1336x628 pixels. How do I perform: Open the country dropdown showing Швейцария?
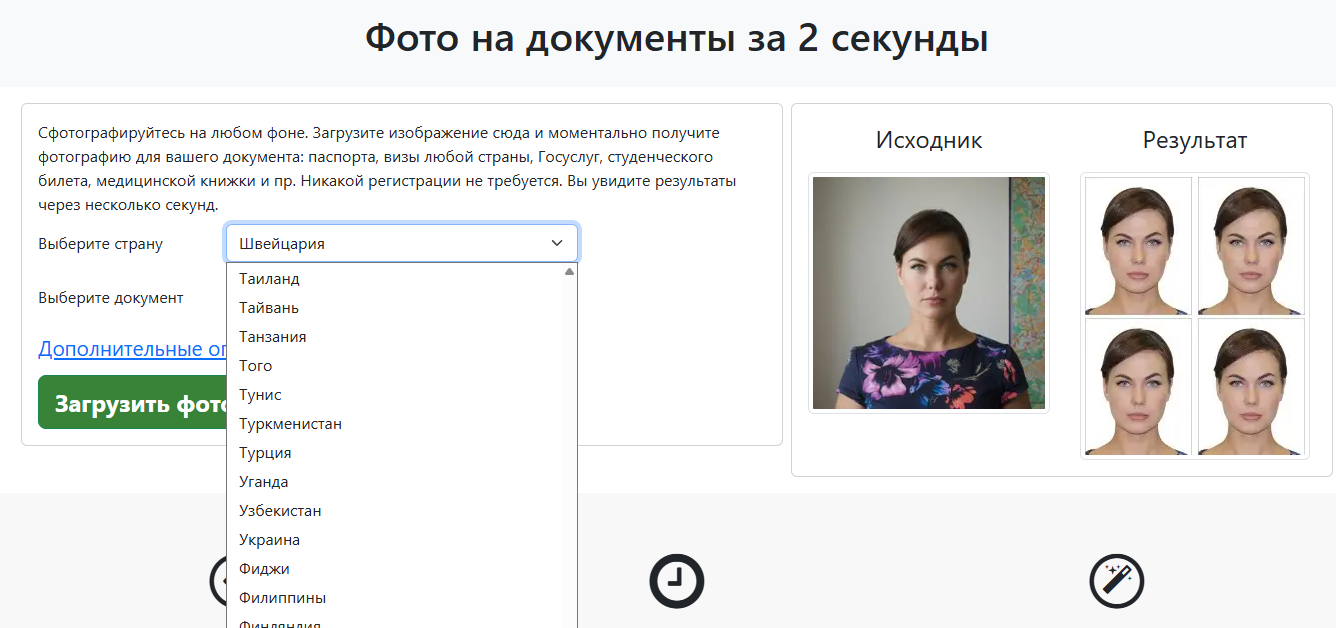pyautogui.click(x=402, y=243)
